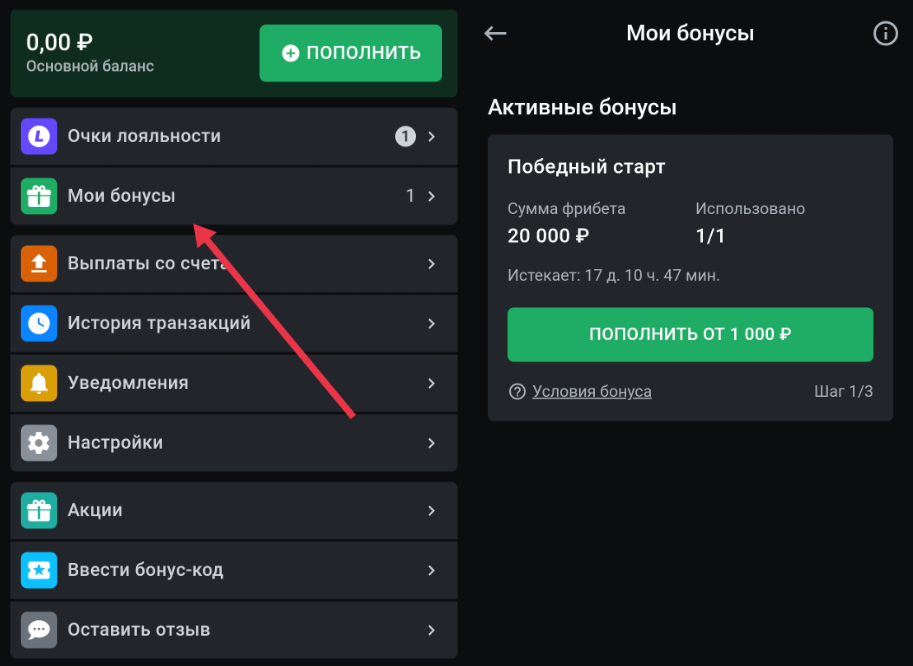Click the blue clock transaction history icon
This screenshot has width=913, height=666.
click(x=39, y=323)
